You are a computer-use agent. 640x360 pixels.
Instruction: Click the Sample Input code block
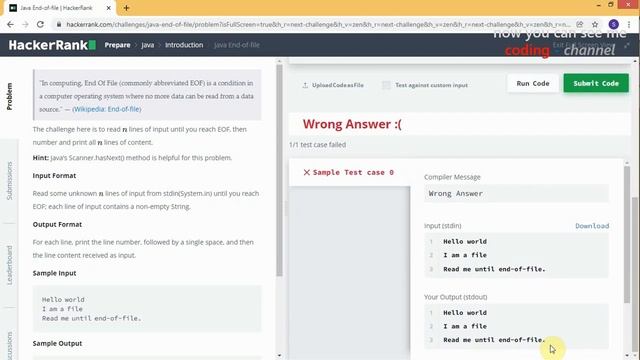coord(147,309)
